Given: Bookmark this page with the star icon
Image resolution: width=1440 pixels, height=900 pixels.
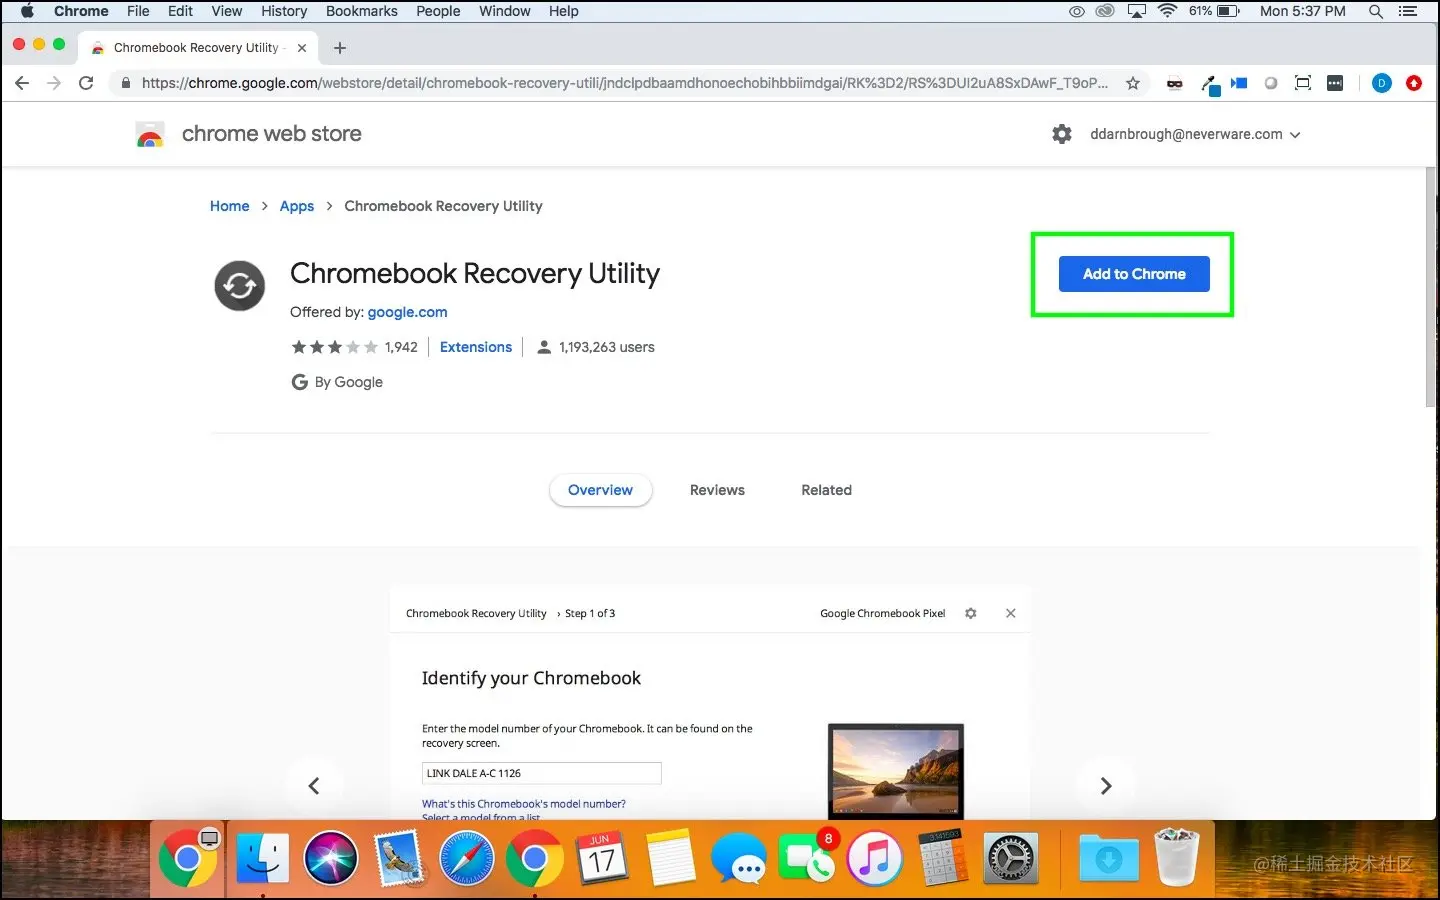Looking at the screenshot, I should pyautogui.click(x=1133, y=83).
